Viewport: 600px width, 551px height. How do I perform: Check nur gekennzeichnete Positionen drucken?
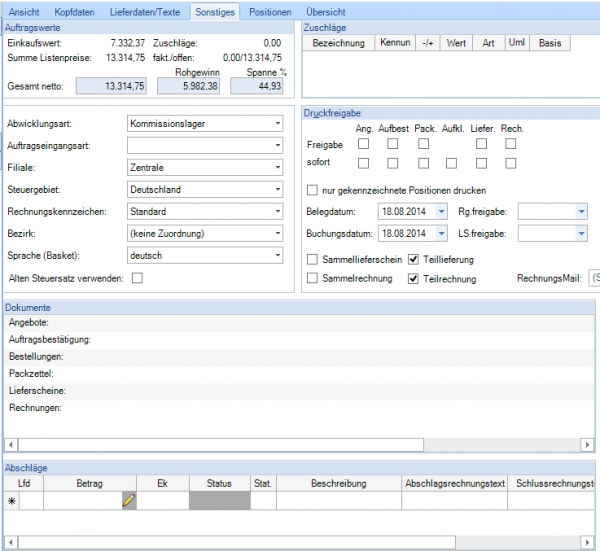pyautogui.click(x=313, y=190)
